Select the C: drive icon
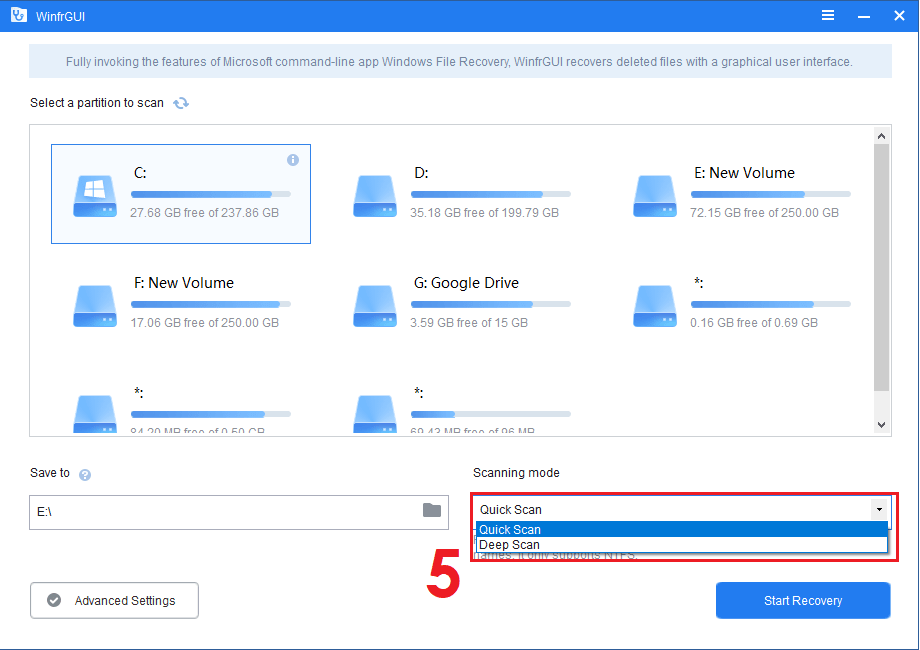This screenshot has width=920, height=650. click(95, 195)
